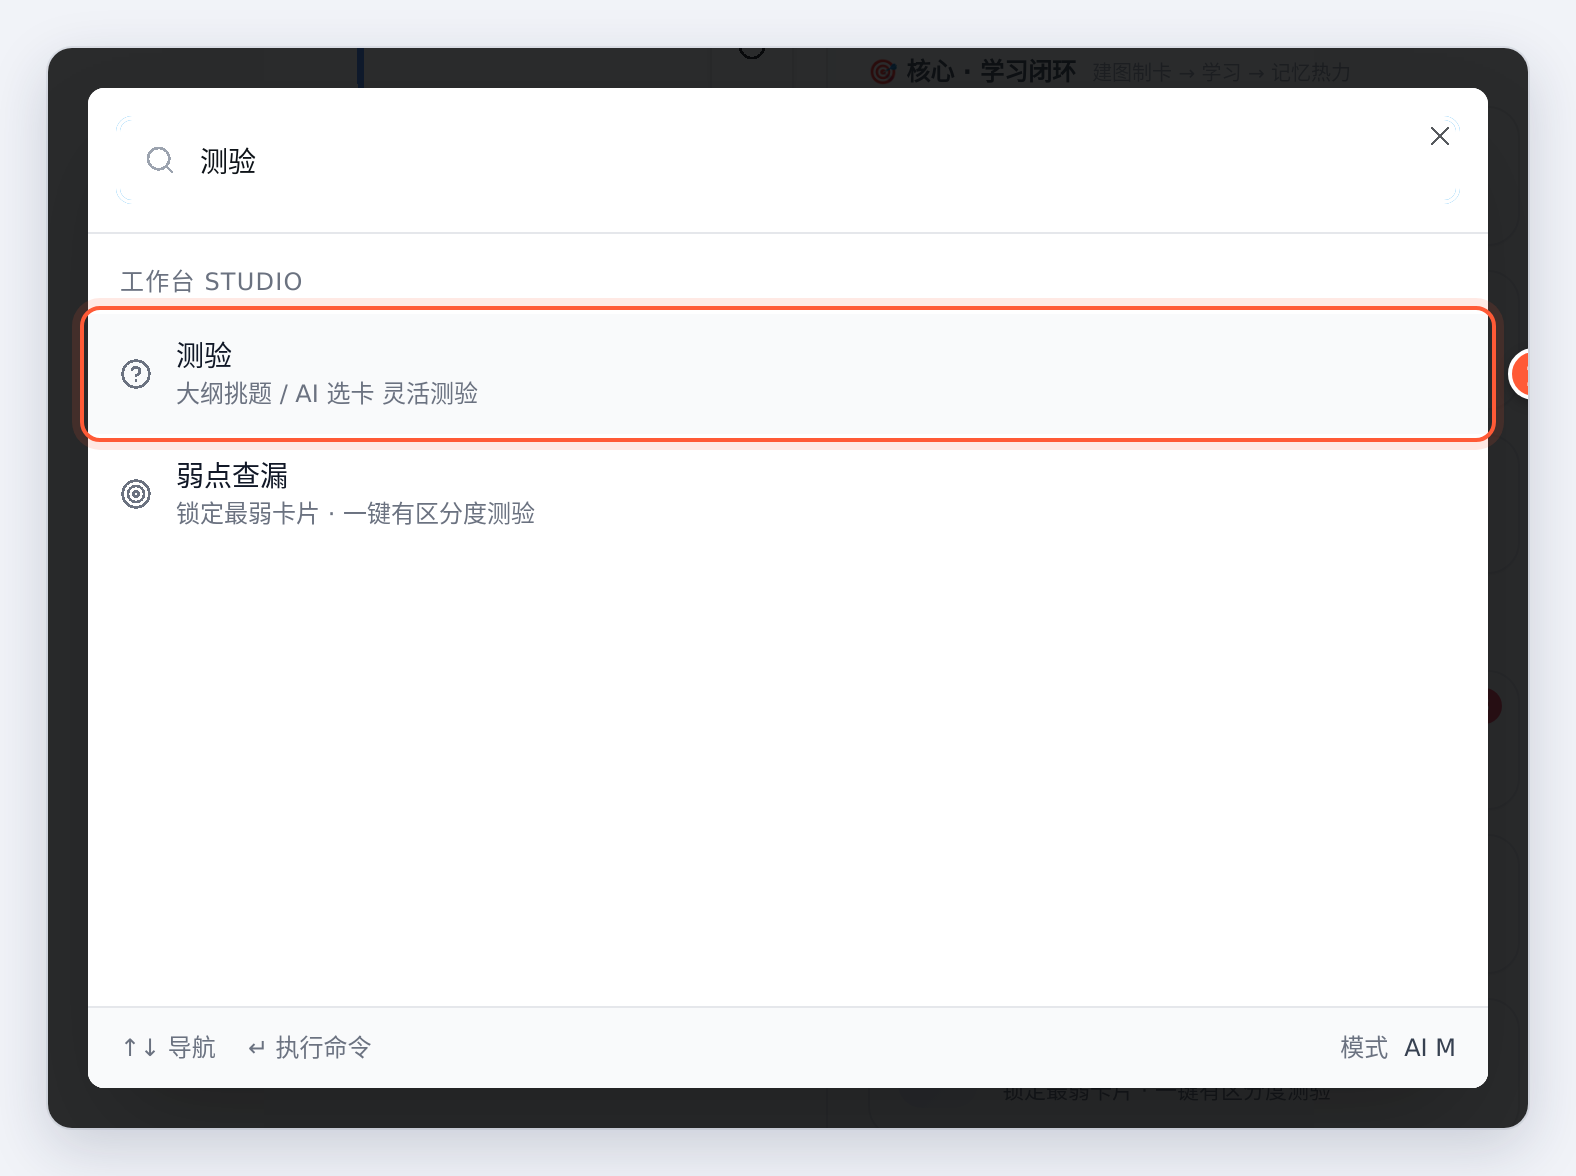
Task: Click the 锁定最弱卡片 · 一键有区分度测验 description
Action: pos(355,514)
